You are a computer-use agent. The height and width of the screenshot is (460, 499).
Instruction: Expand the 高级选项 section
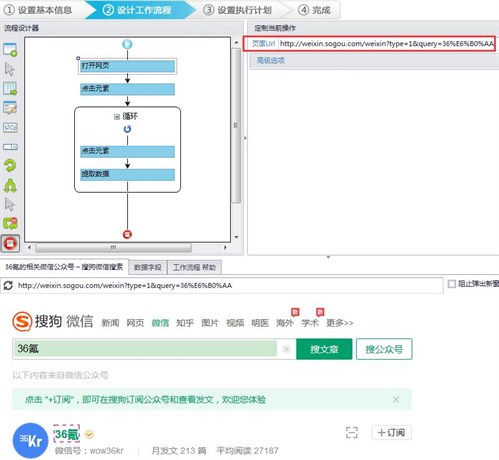point(270,60)
